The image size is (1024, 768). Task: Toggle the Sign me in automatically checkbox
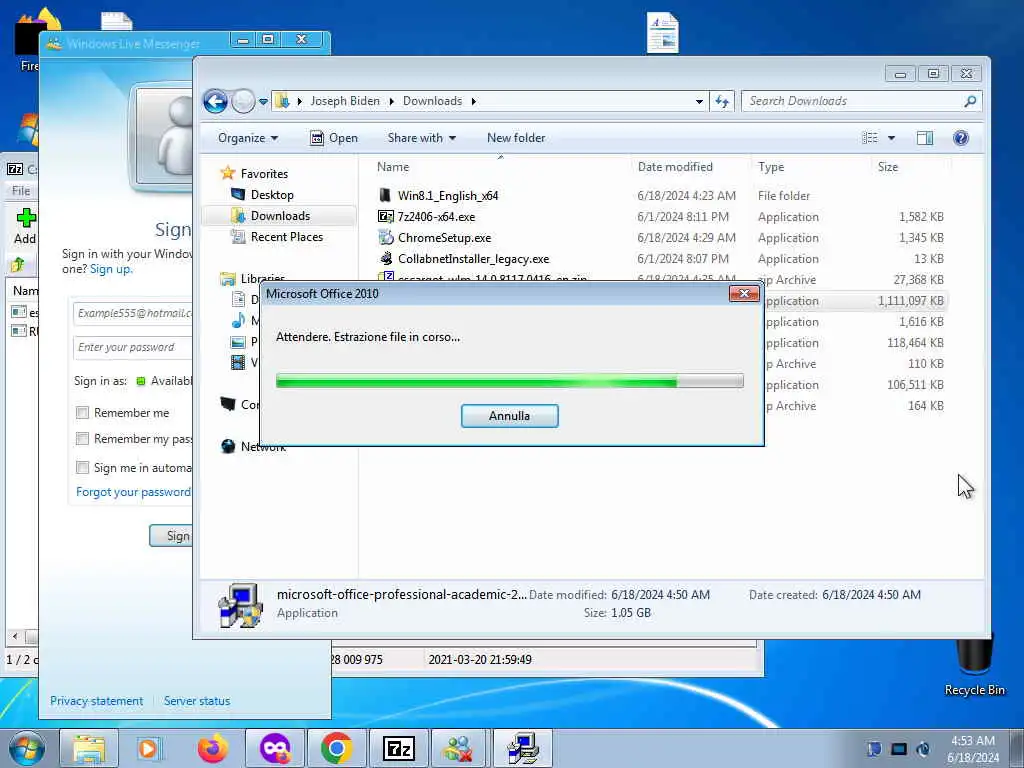pyautogui.click(x=82, y=468)
